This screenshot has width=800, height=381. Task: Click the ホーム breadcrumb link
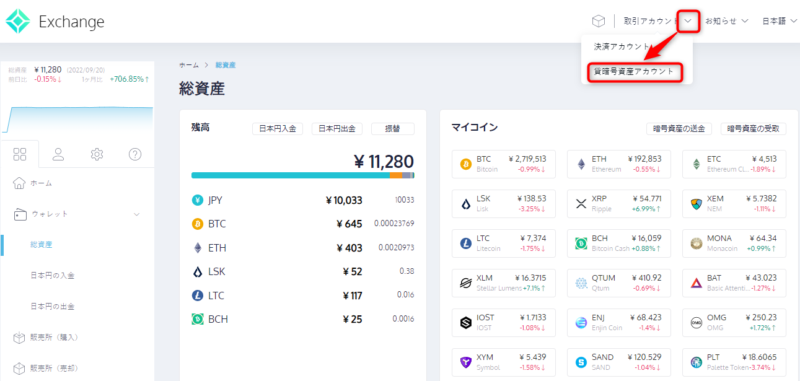188,65
